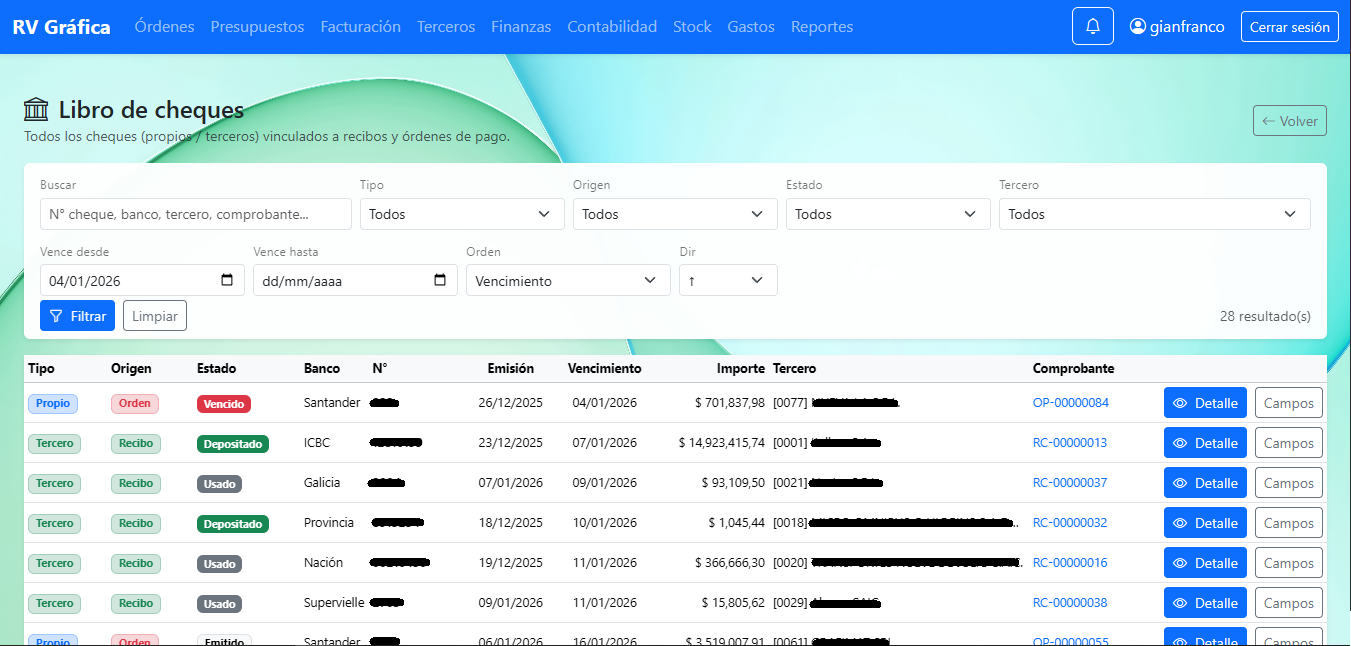Click Limpiar to clear the filters

154,315
